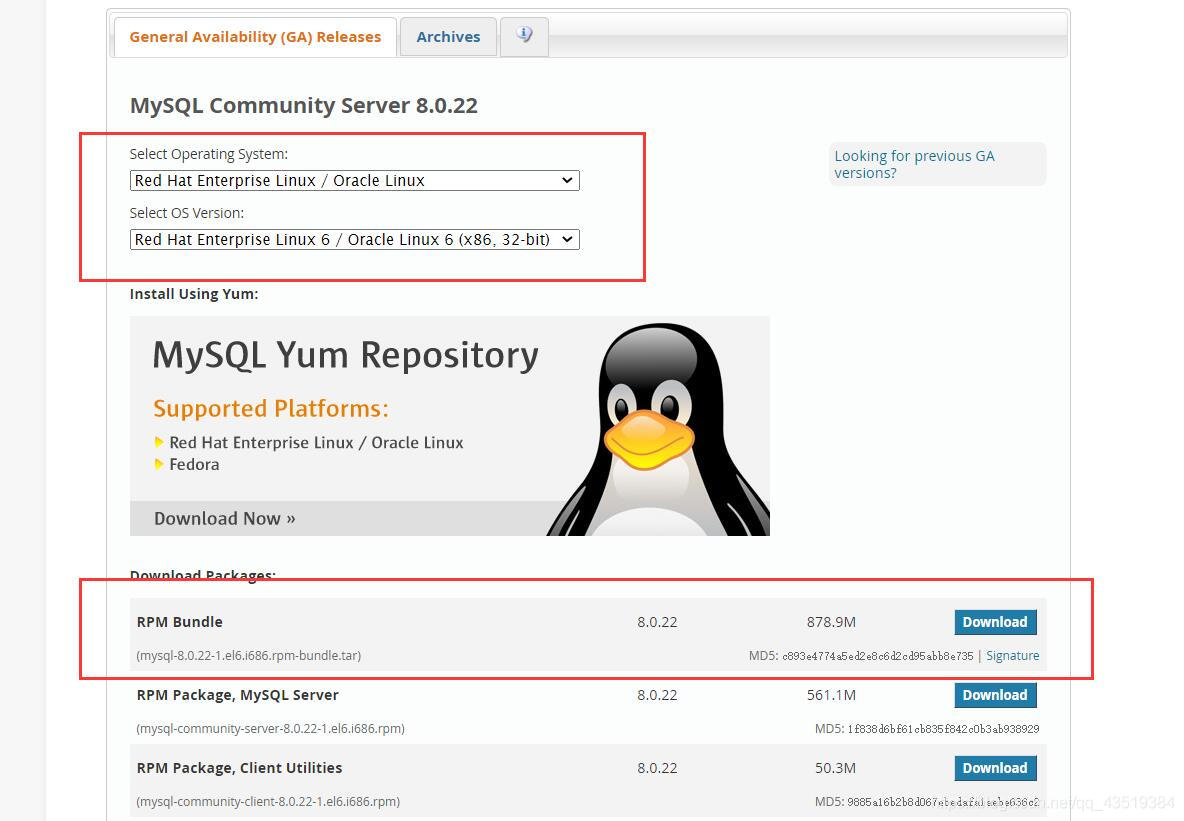
Task: Open the info tooltip tab beside Archives
Action: pos(524,36)
